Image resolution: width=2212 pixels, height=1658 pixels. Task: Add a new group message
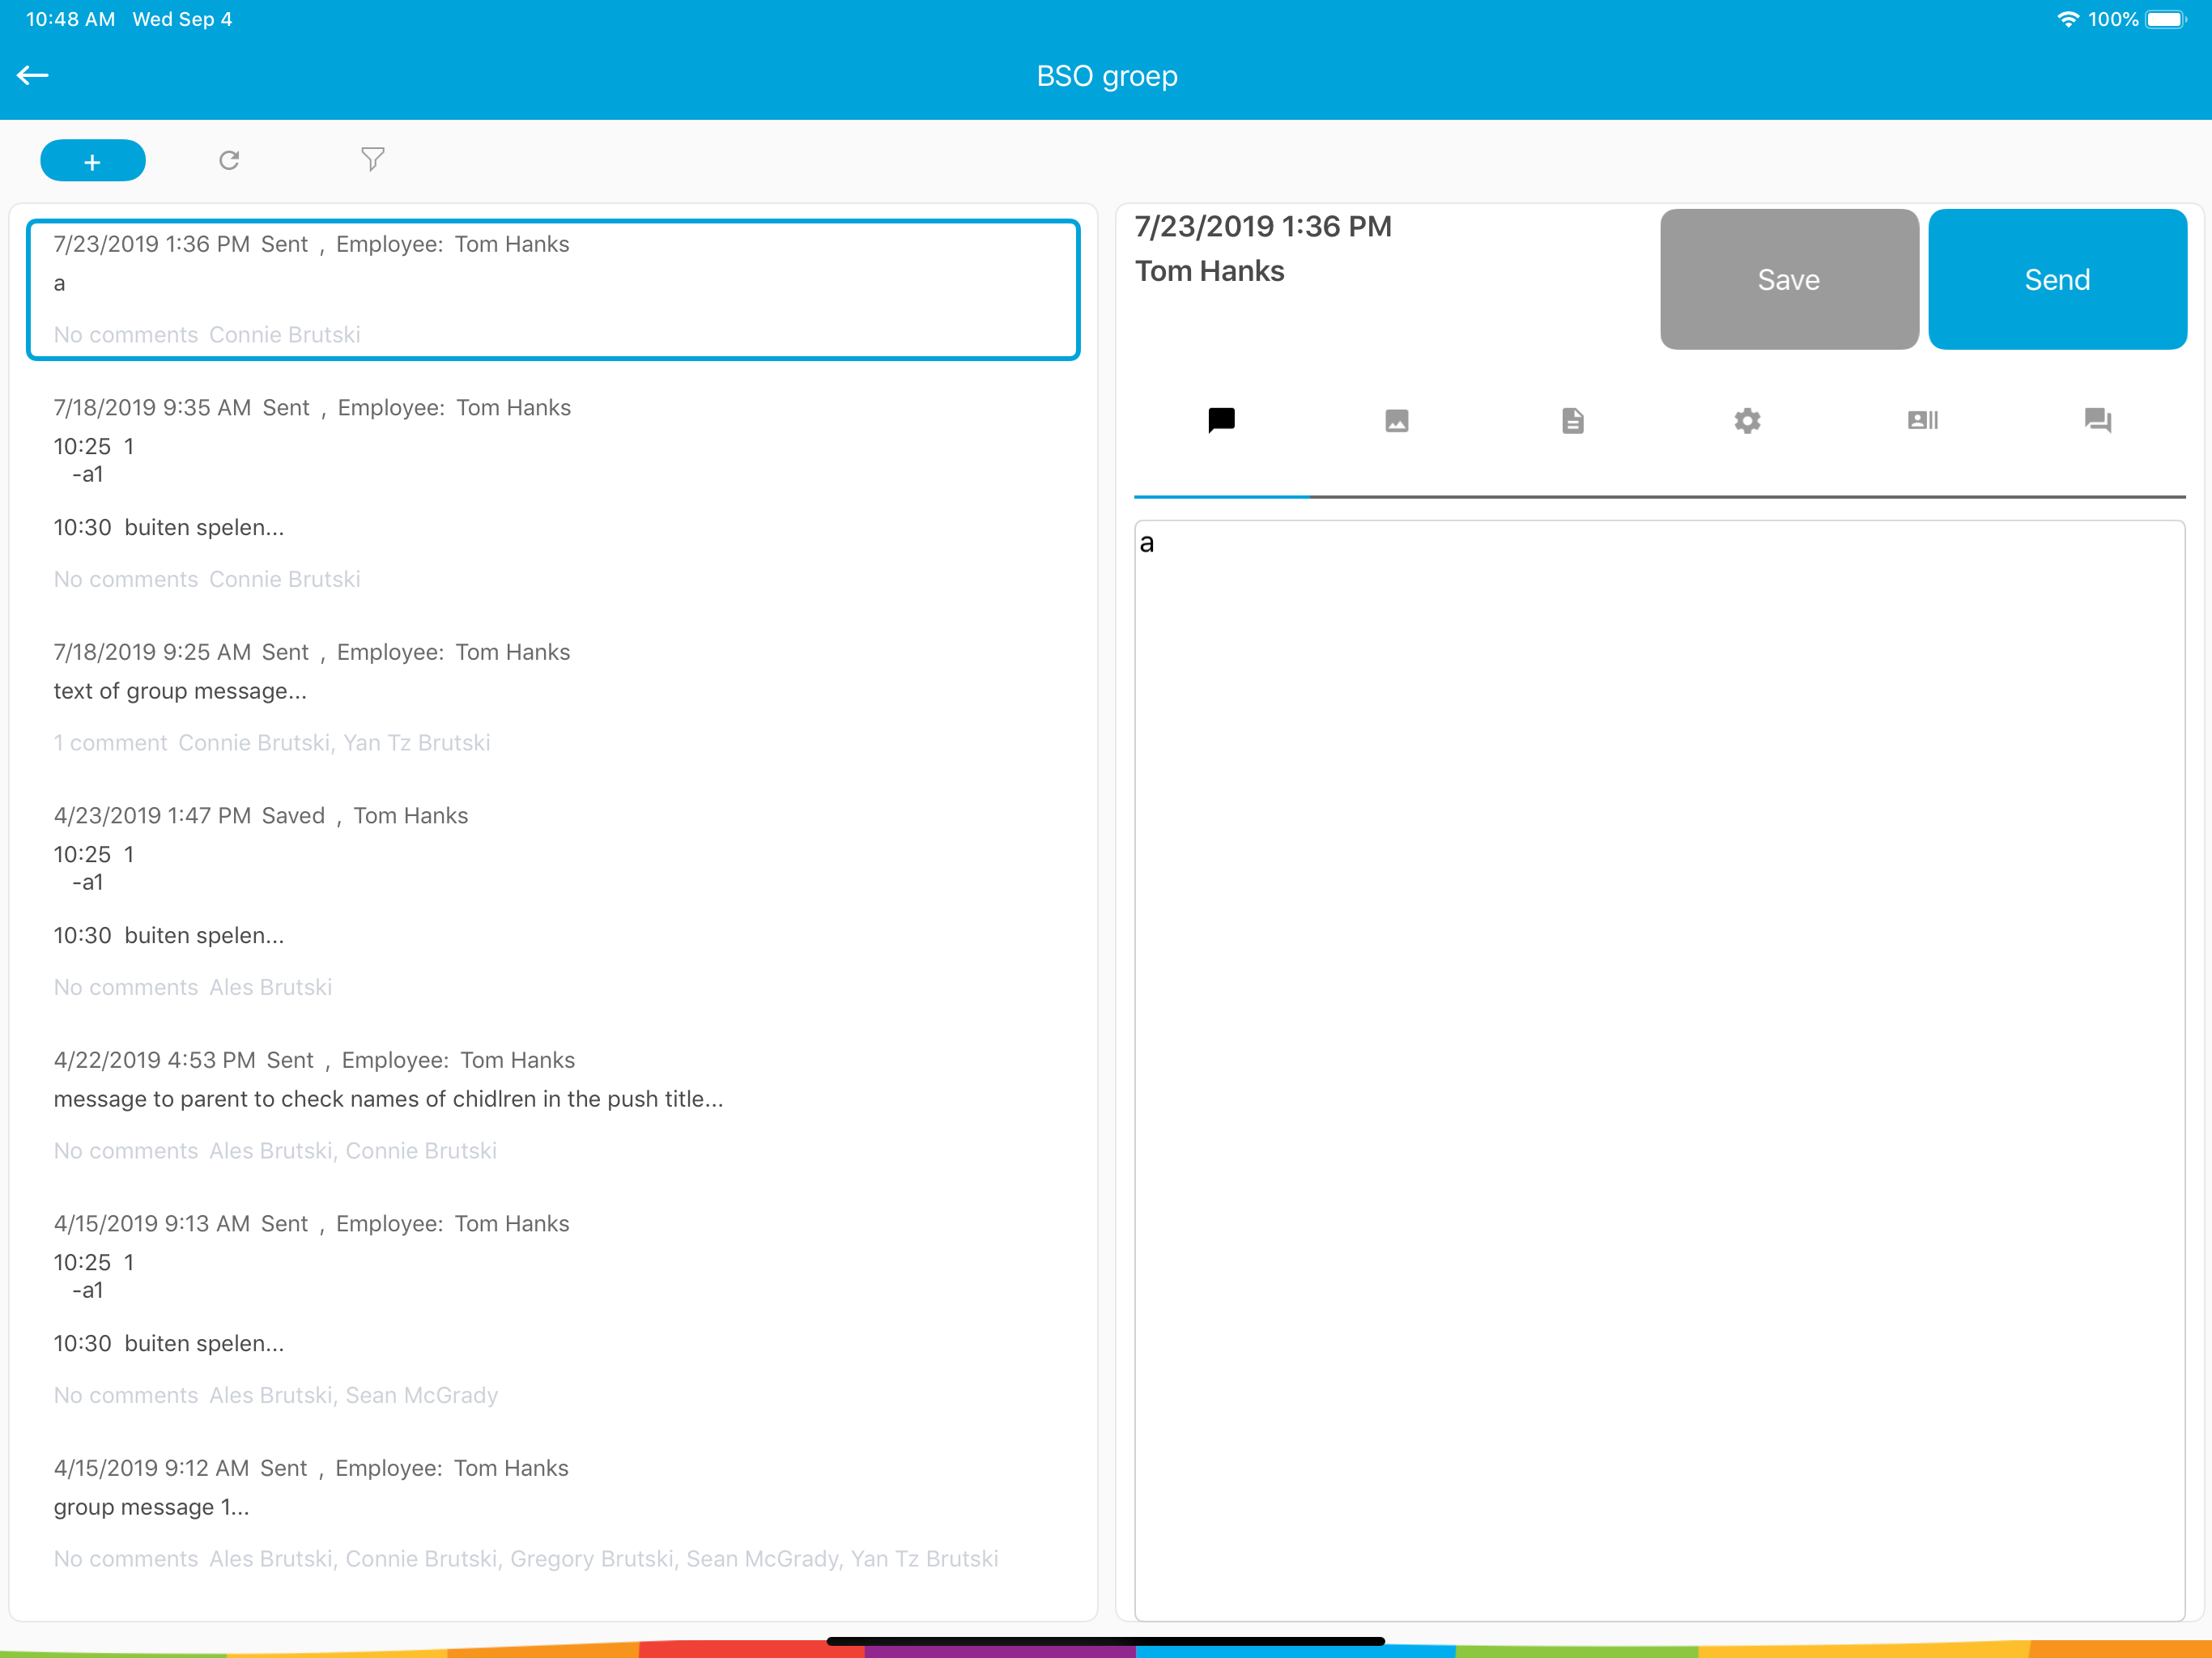[x=93, y=161]
